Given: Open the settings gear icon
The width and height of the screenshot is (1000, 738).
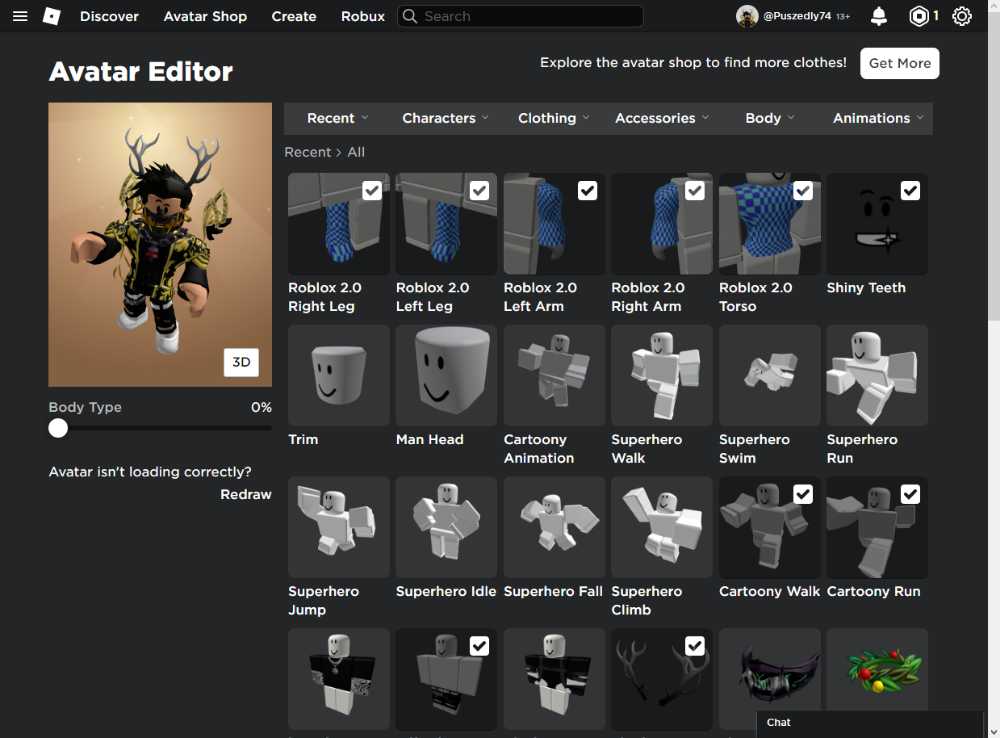Looking at the screenshot, I should 961,16.
